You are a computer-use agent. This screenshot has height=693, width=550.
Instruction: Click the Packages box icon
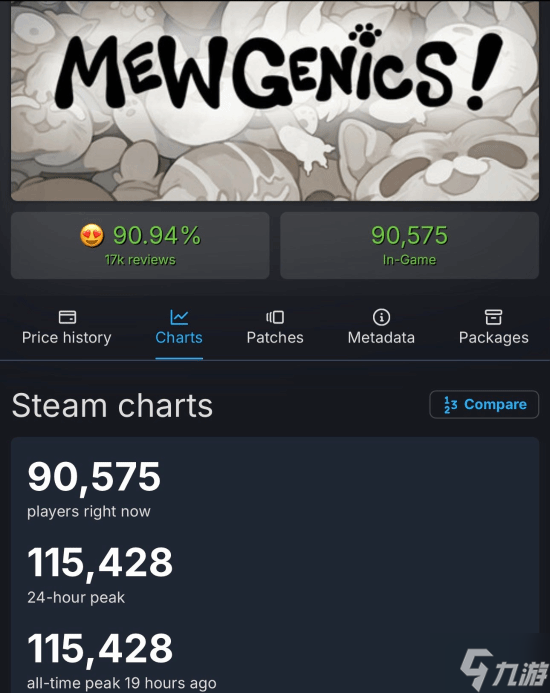pos(493,317)
